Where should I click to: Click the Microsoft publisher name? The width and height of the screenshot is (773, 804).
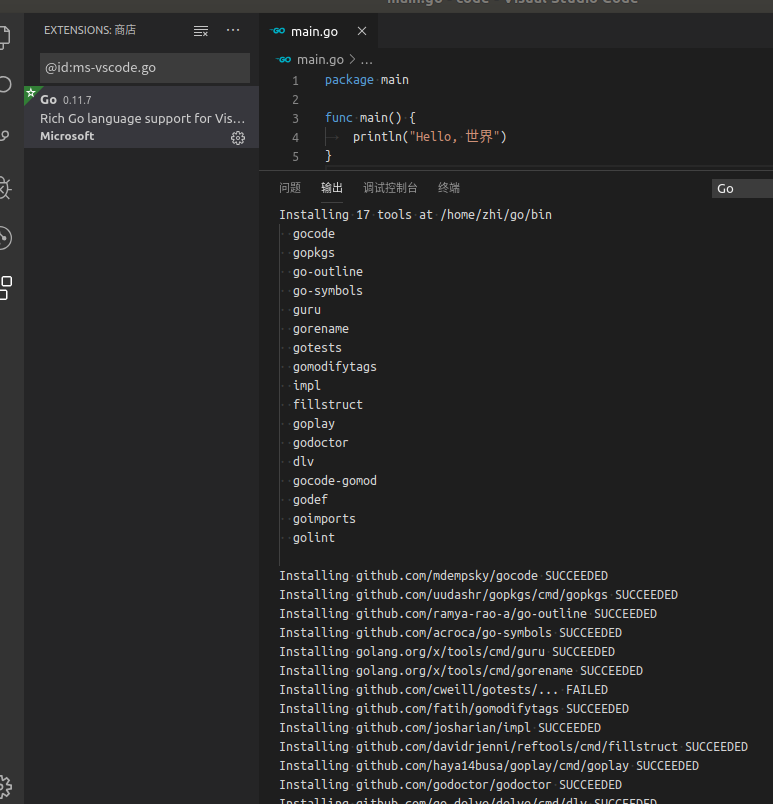click(x=67, y=136)
